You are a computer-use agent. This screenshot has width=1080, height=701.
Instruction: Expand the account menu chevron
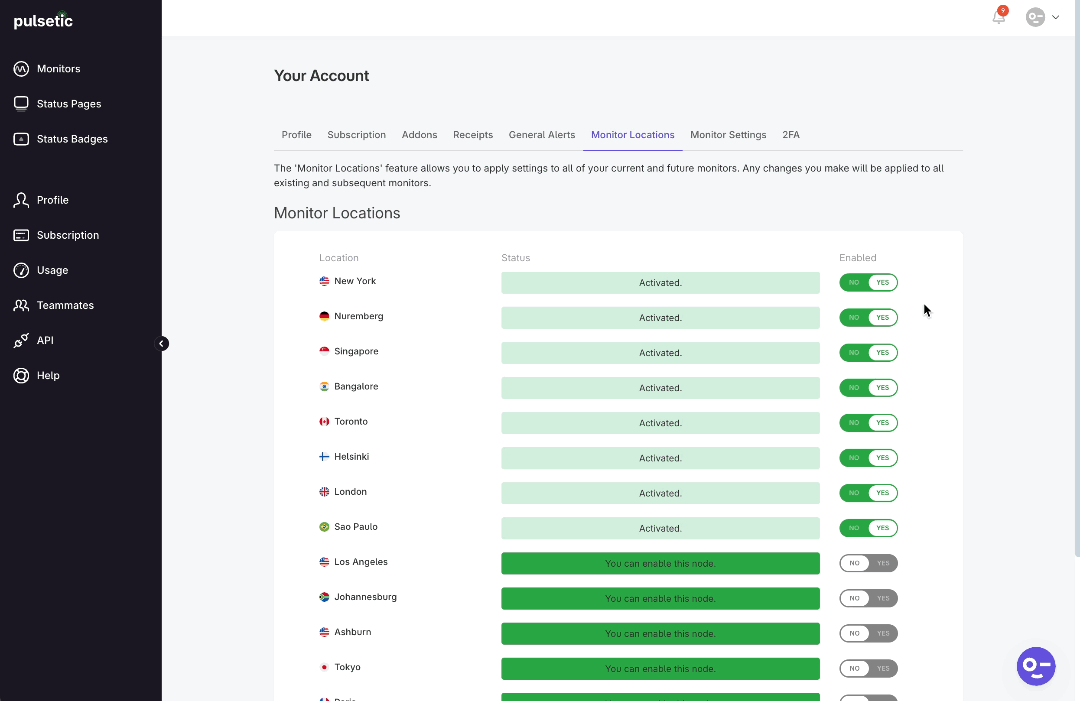tap(1055, 17)
